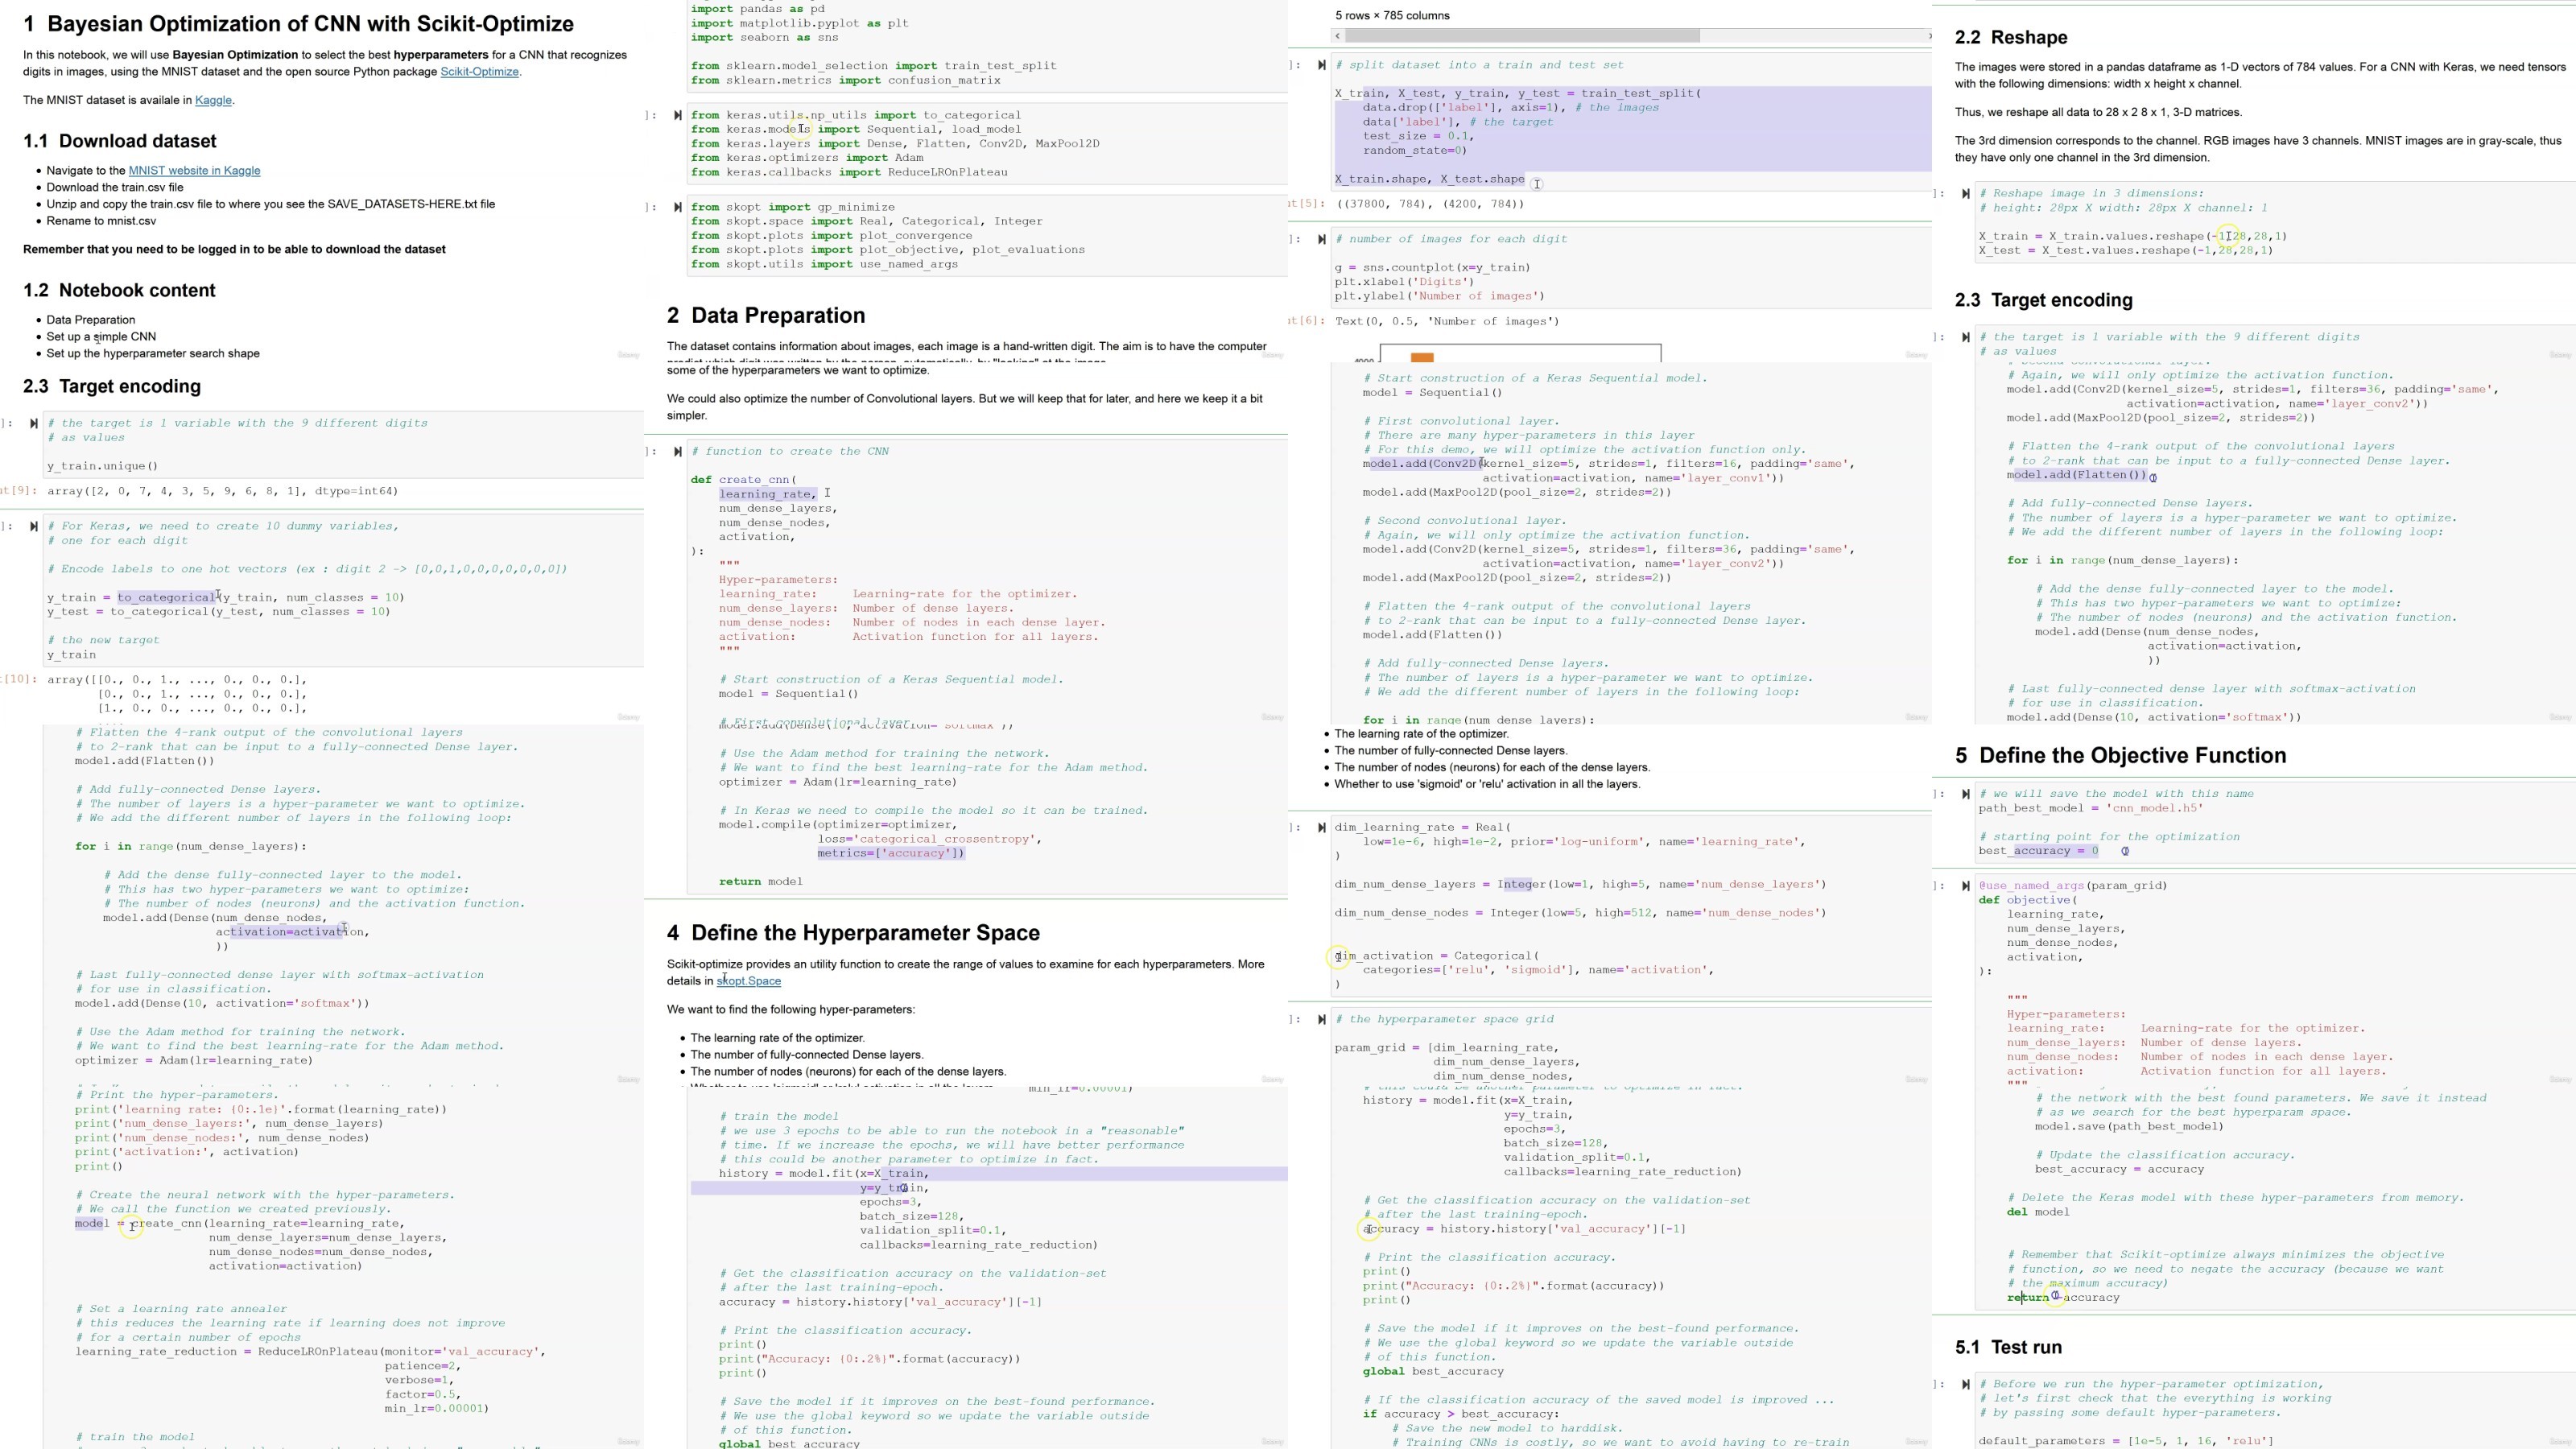Click the 'y_train = to_categorical' code line
The width and height of the screenshot is (2576, 1449).
[x=225, y=598]
